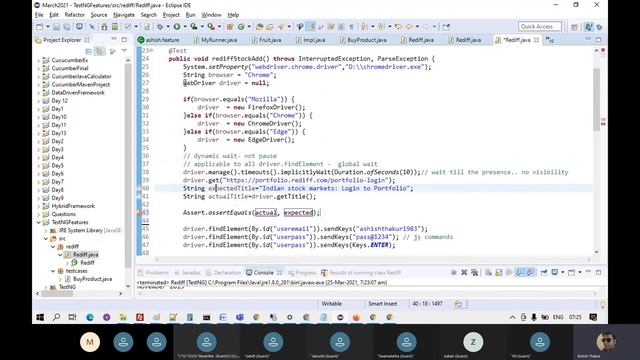640x360 pixels.
Task: Click the editor vertical scrollbar
Action: [x=596, y=100]
